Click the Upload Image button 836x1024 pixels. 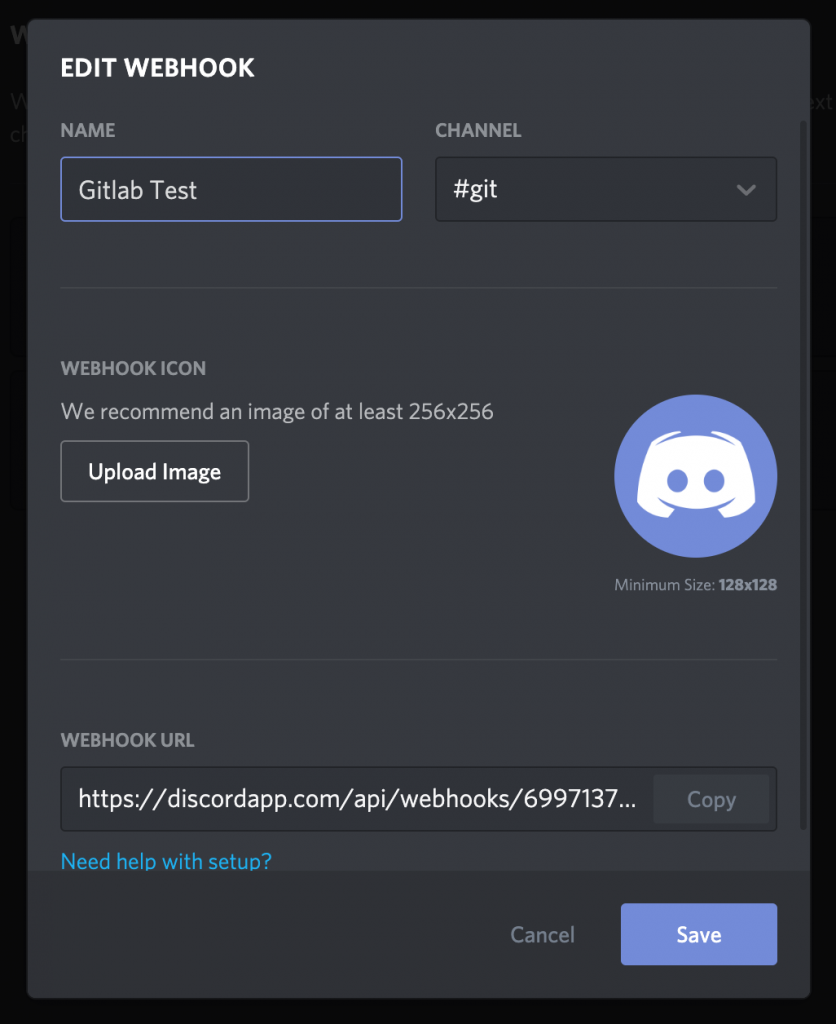tap(154, 470)
